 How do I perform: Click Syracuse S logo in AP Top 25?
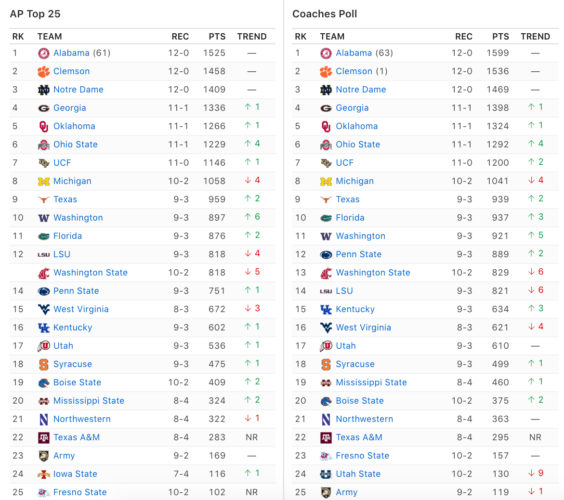(x=44, y=364)
